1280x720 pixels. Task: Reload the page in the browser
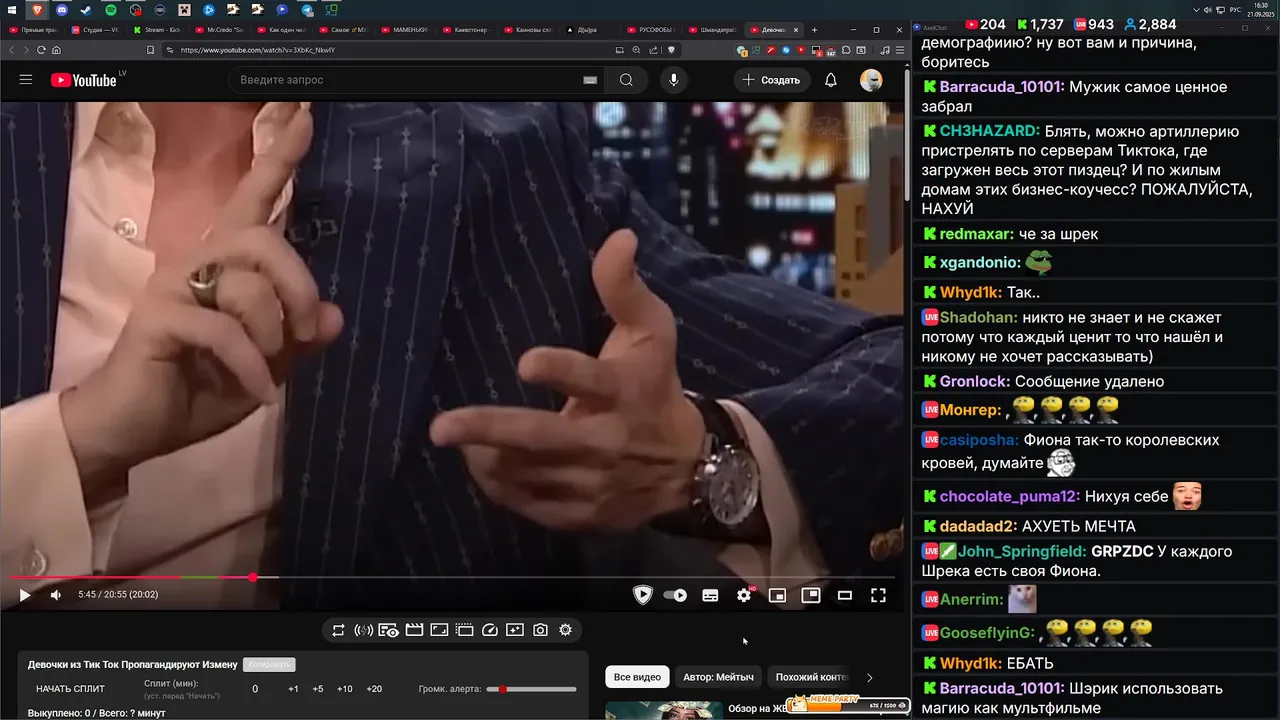(x=41, y=50)
